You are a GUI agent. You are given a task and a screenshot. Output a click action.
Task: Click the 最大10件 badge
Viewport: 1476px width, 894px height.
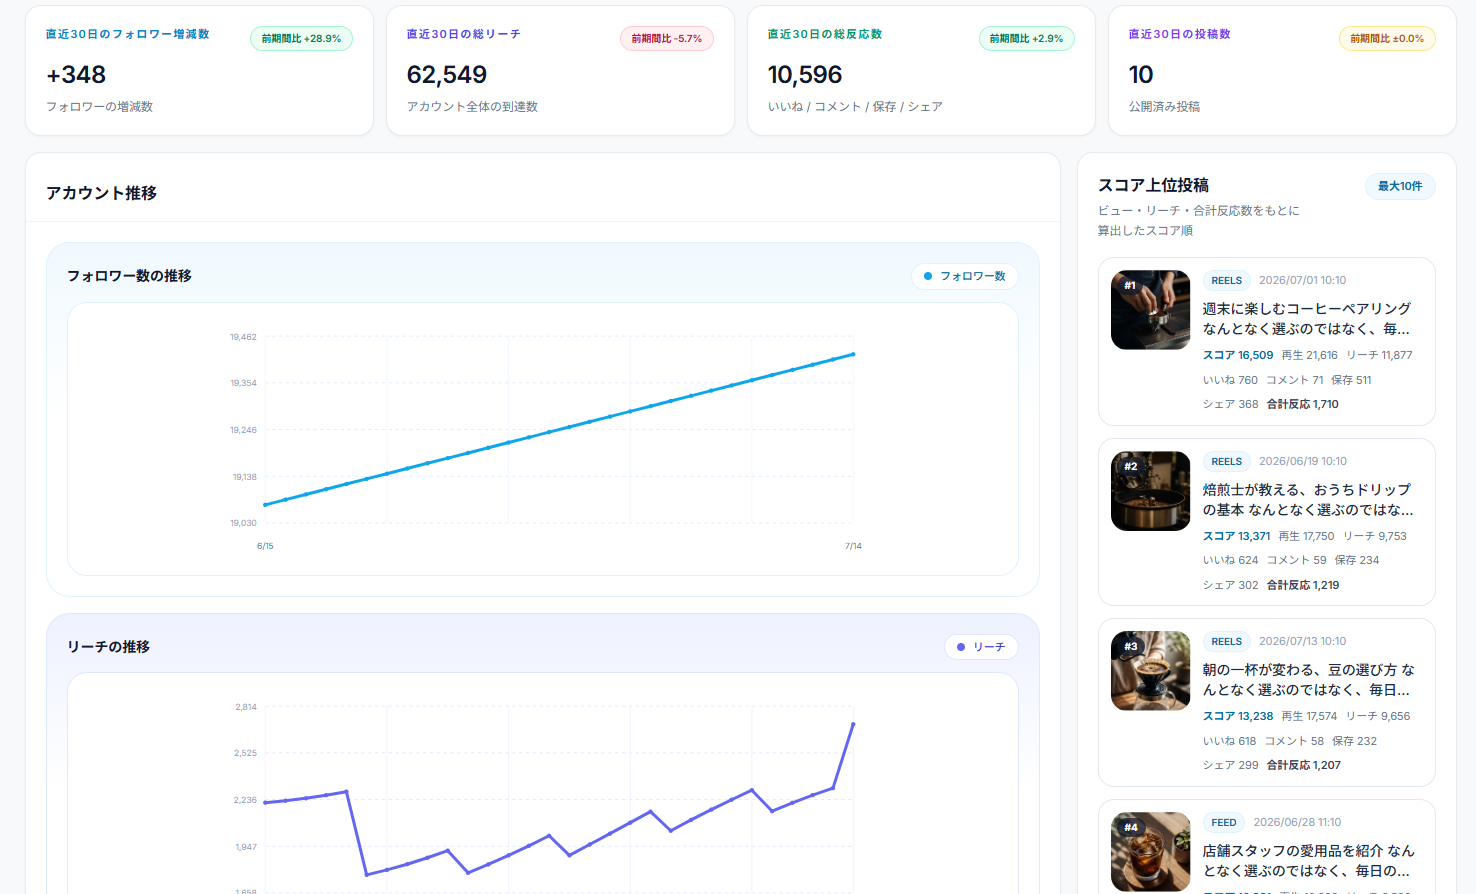(x=1400, y=186)
